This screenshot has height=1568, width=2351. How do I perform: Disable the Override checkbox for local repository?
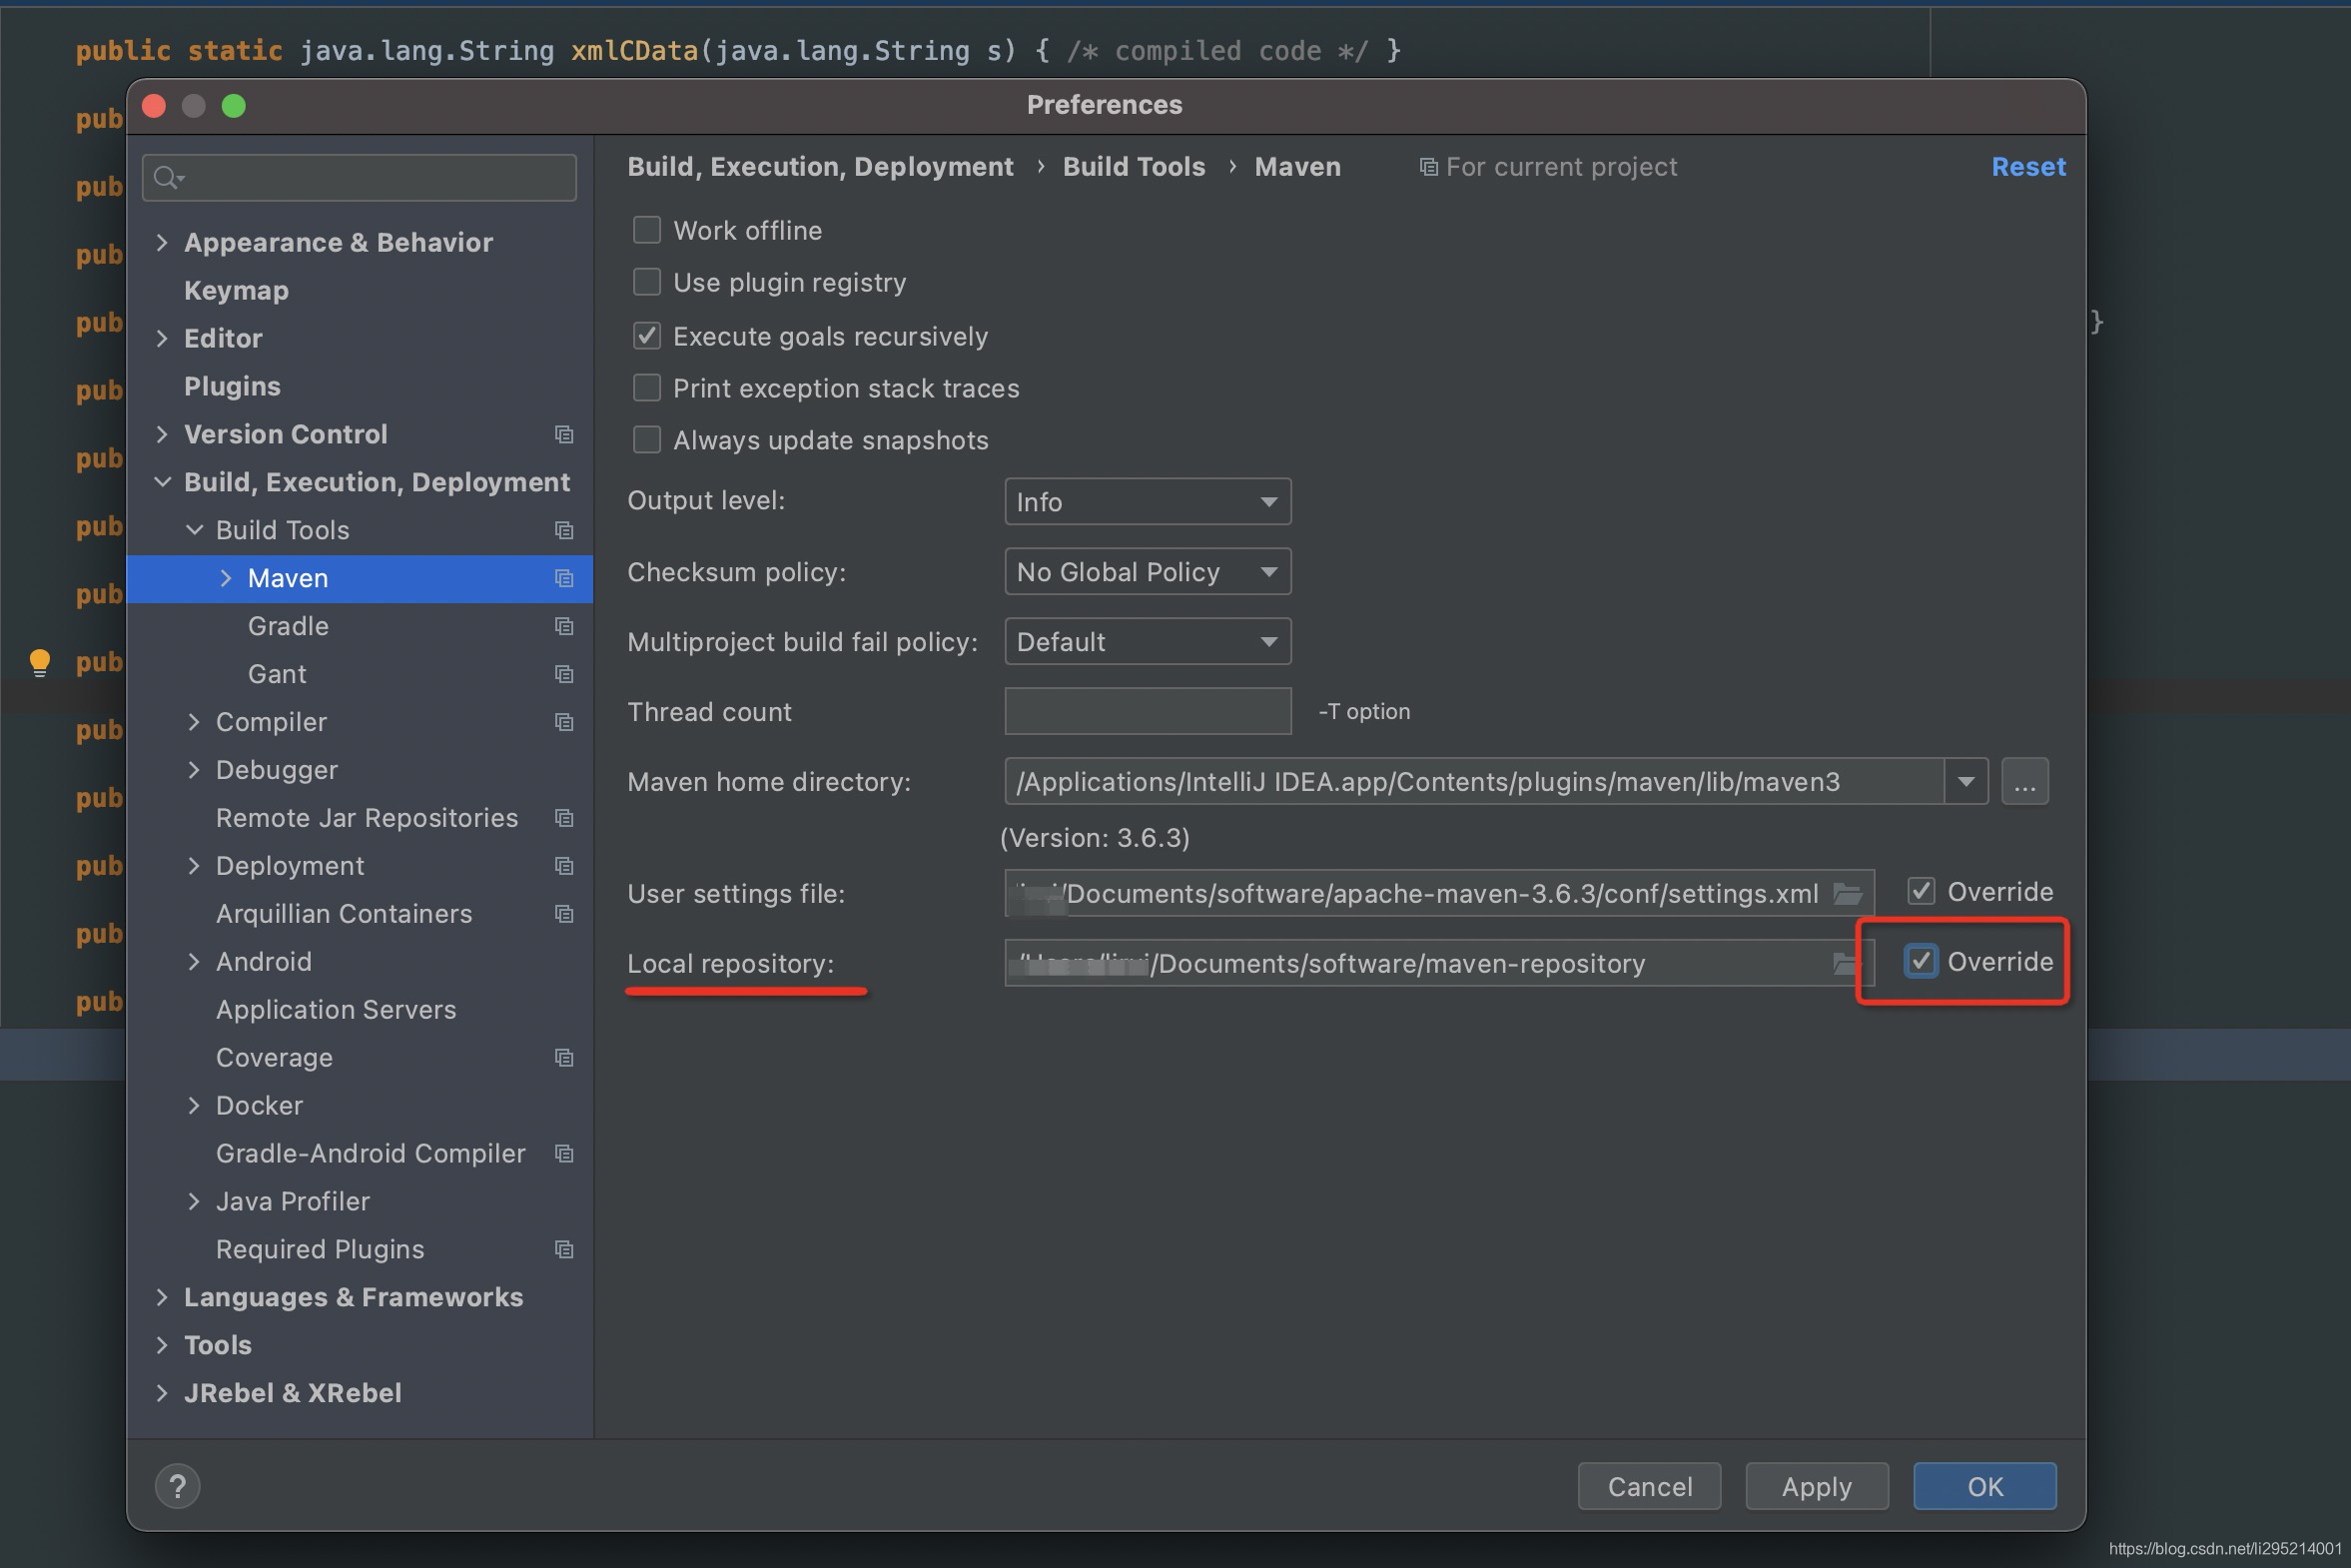[x=1921, y=961]
